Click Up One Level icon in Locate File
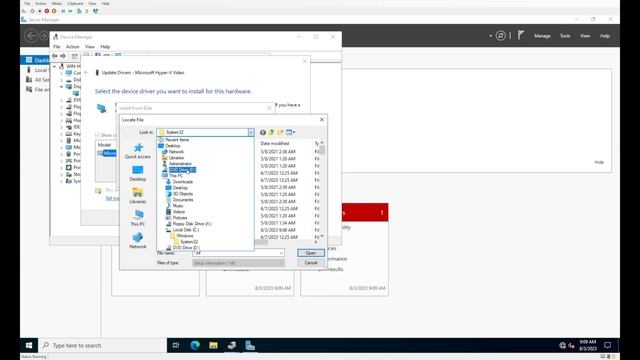The image size is (640, 360). pos(271,132)
